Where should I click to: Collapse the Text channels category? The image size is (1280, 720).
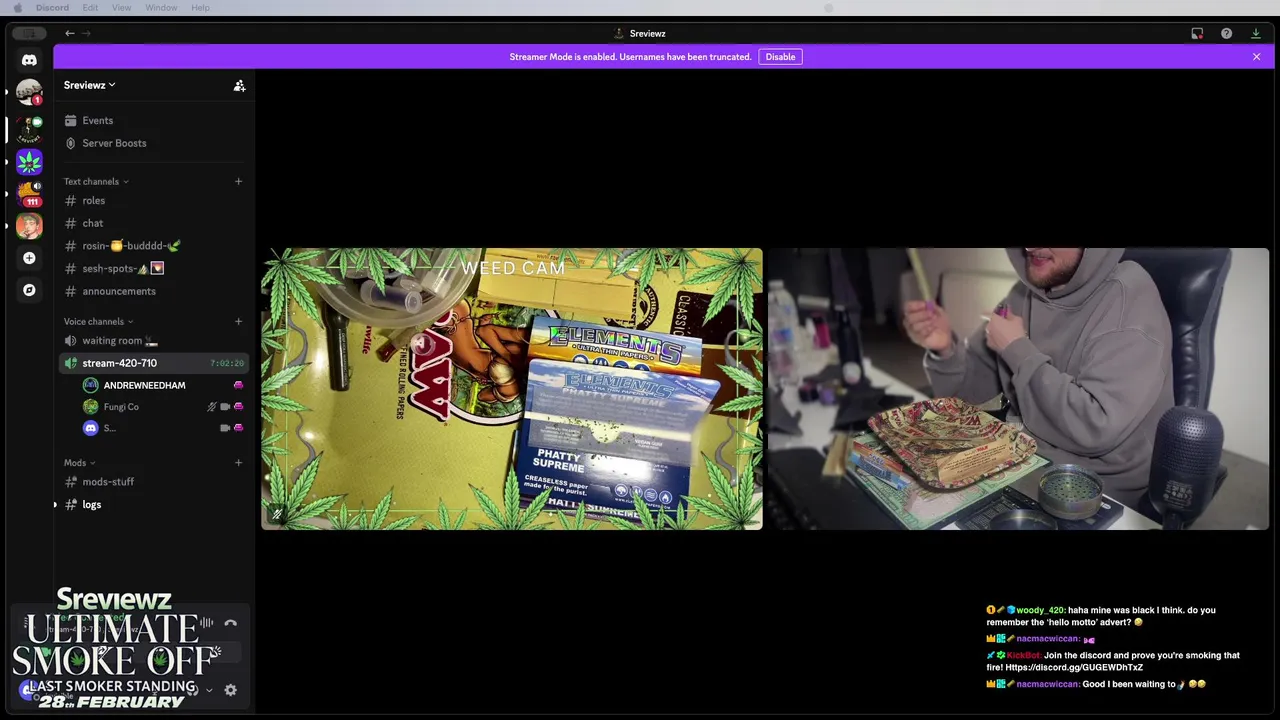tap(96, 181)
